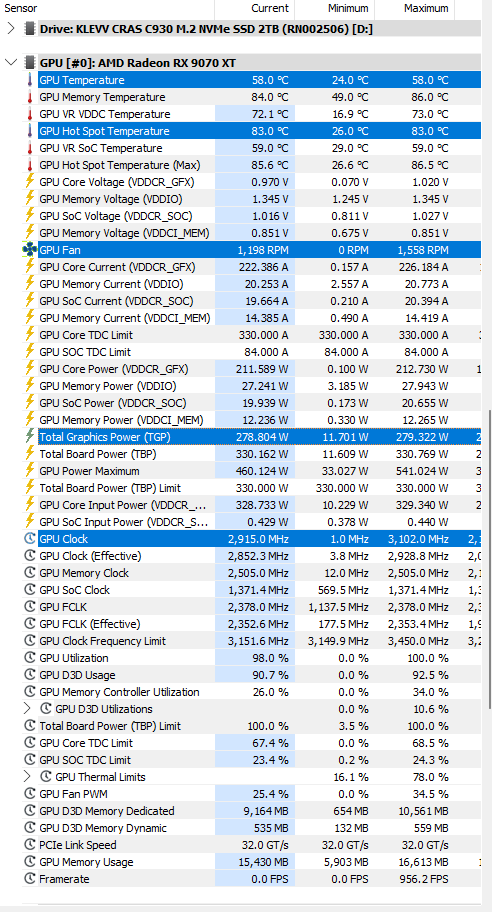Select the GPU Hot Spot Temperature row
The height and width of the screenshot is (912, 492).
click(260, 131)
